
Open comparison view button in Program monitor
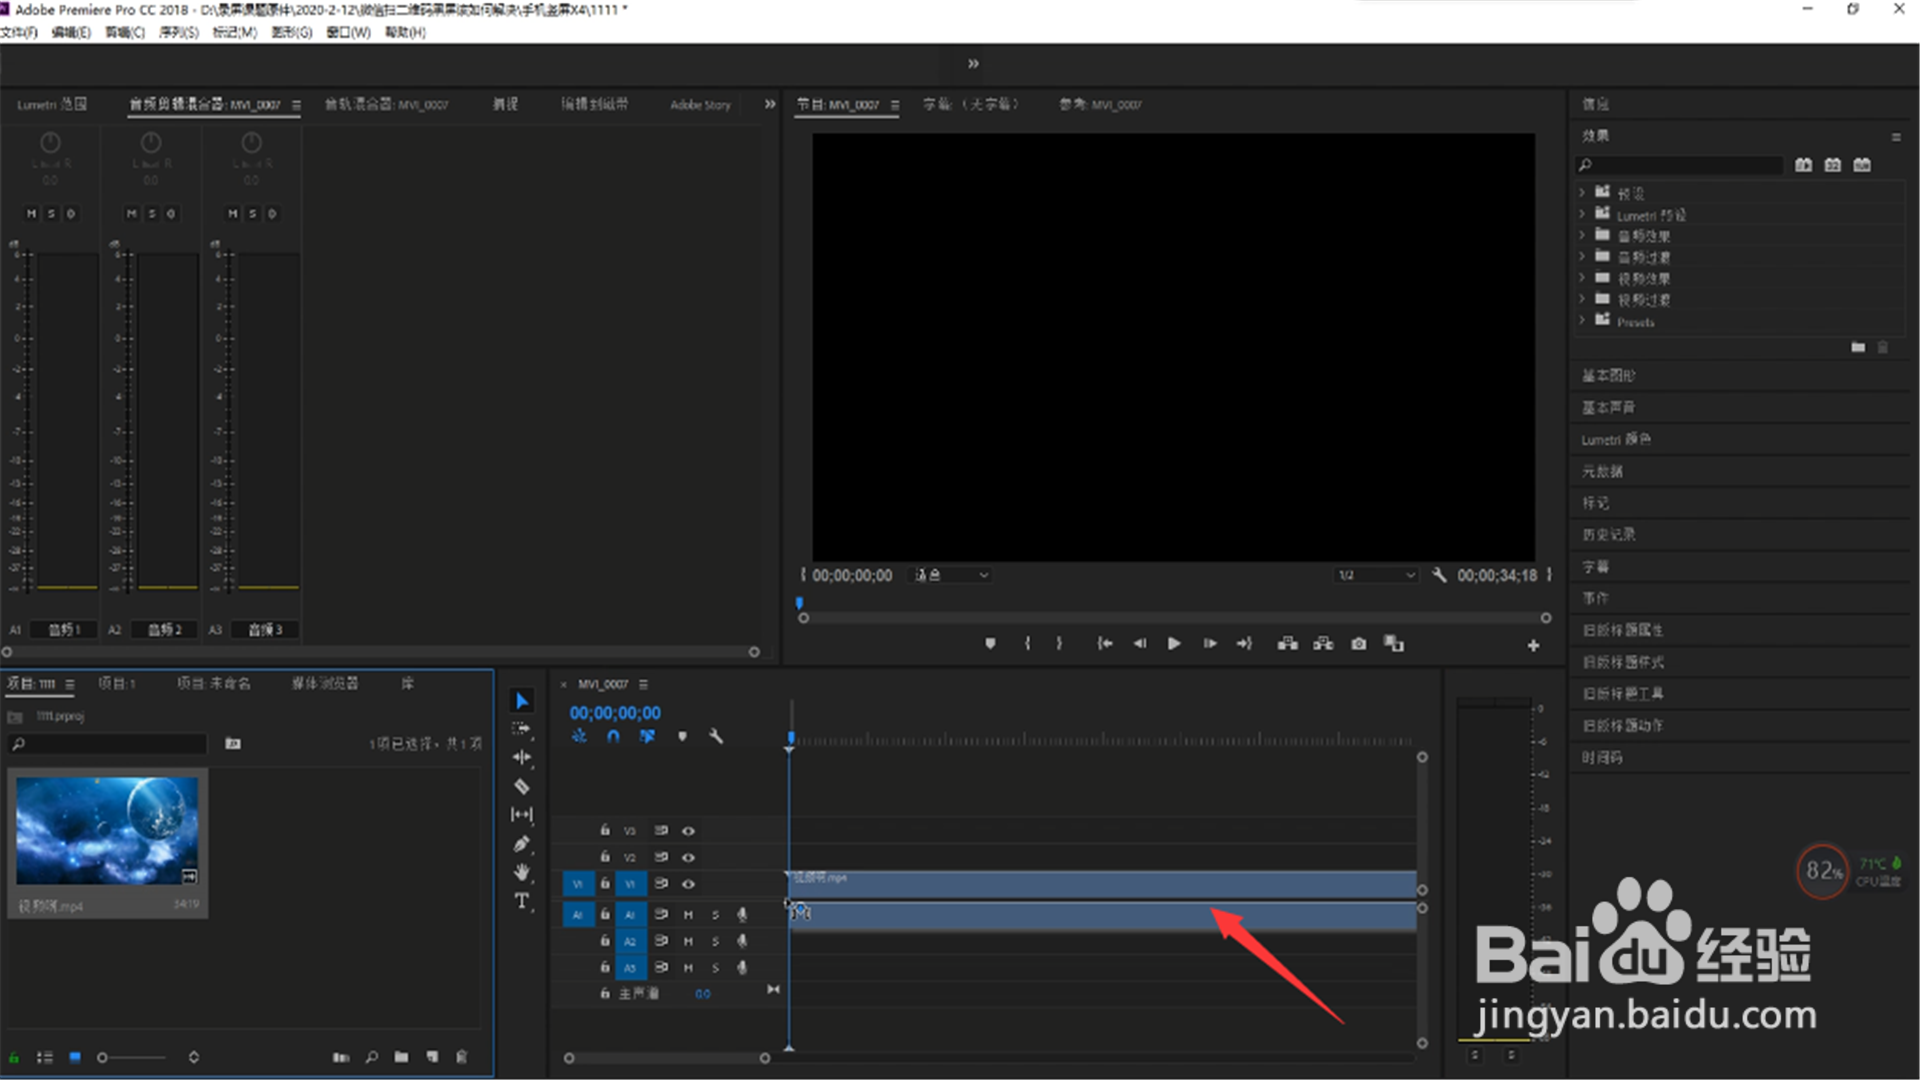pos(1394,644)
